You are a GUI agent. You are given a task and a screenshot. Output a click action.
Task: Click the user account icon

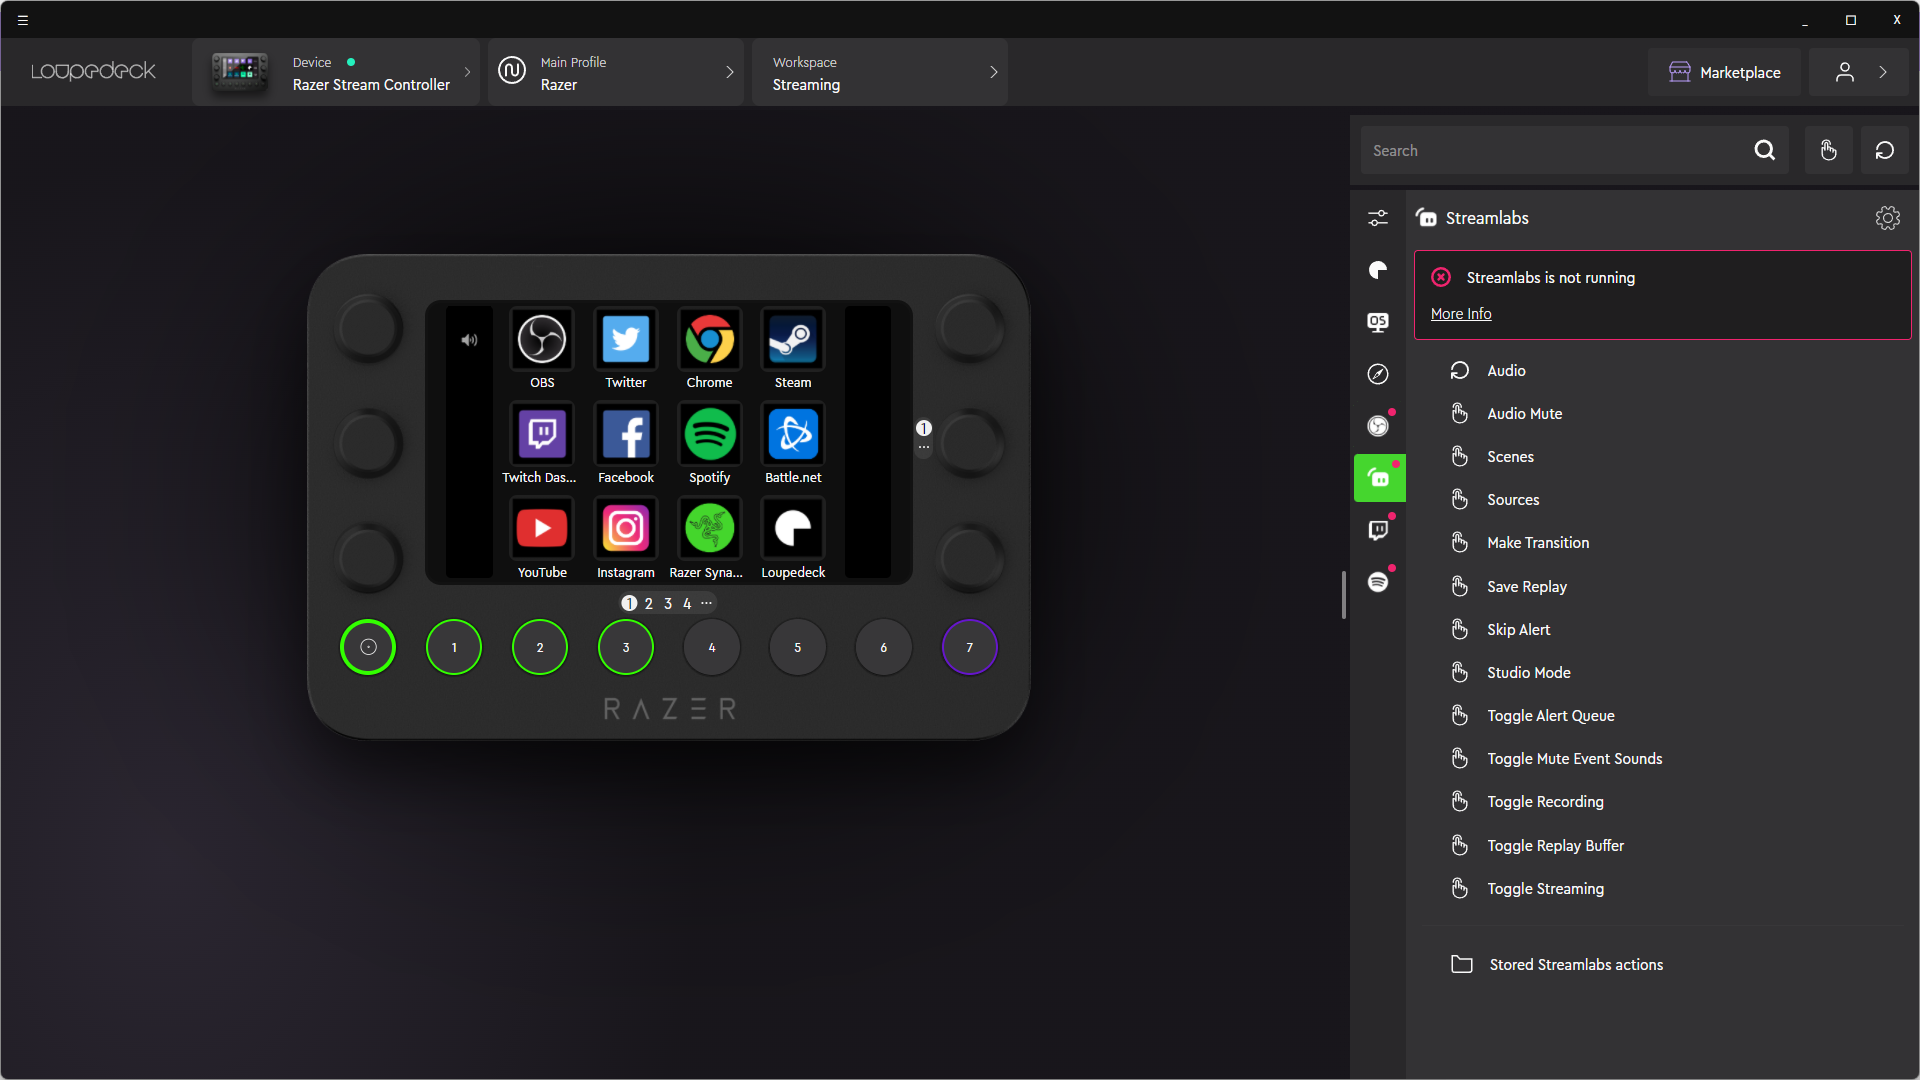pyautogui.click(x=1845, y=72)
